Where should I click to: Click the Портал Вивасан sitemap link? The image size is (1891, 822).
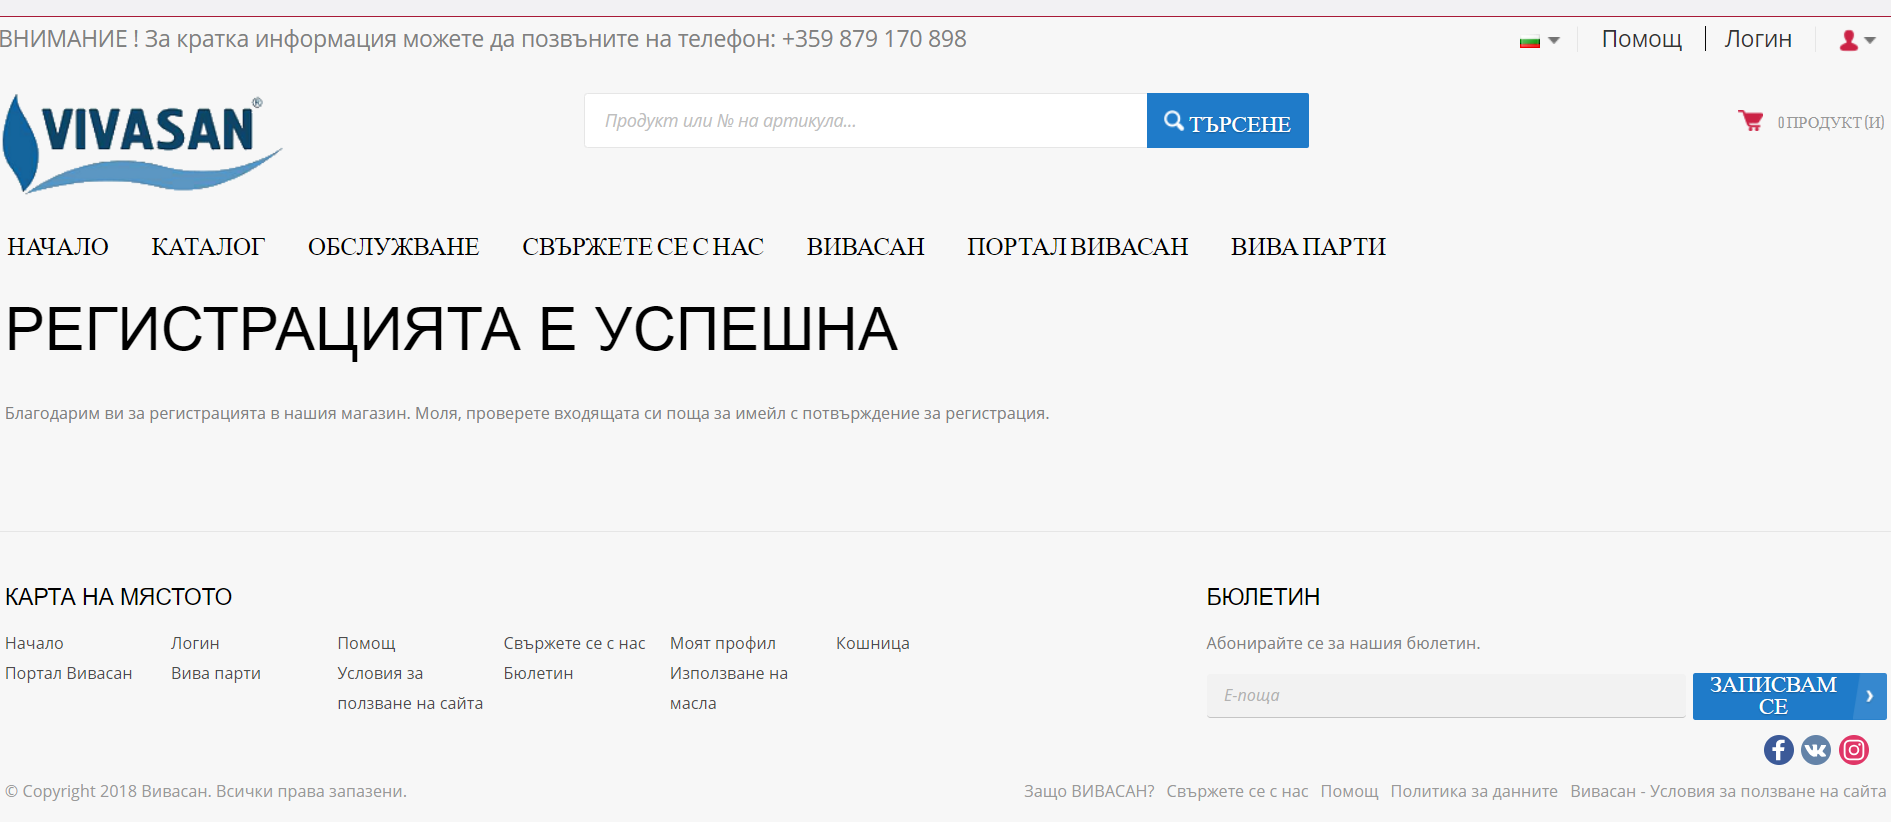tap(69, 673)
